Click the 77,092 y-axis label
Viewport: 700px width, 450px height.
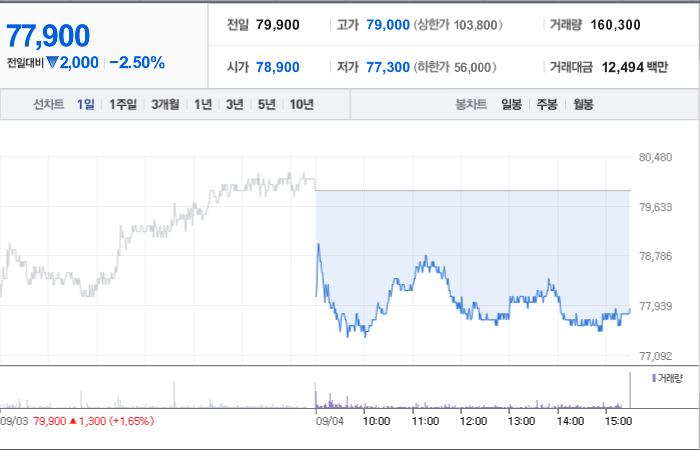click(655, 356)
